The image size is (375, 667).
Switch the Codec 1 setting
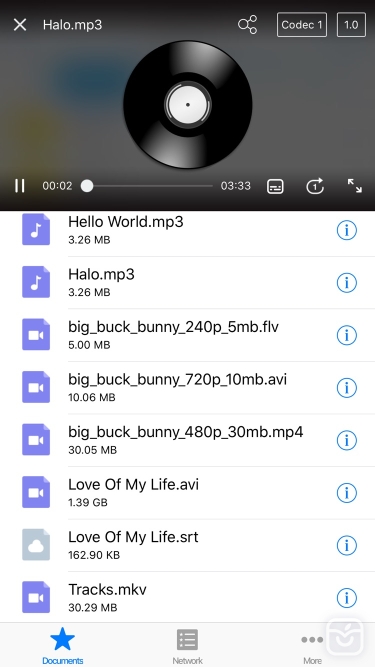tap(302, 25)
